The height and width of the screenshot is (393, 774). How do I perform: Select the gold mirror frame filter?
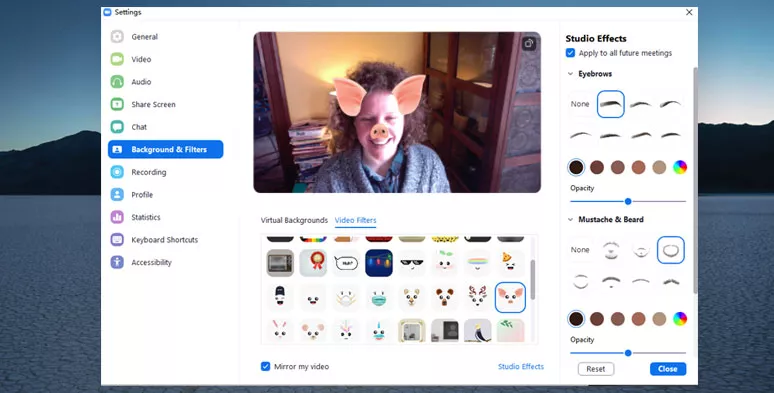(412, 330)
